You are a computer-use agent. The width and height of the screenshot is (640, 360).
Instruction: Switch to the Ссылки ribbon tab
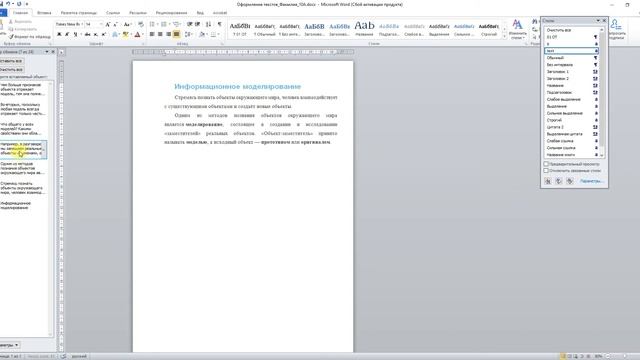[x=113, y=13]
